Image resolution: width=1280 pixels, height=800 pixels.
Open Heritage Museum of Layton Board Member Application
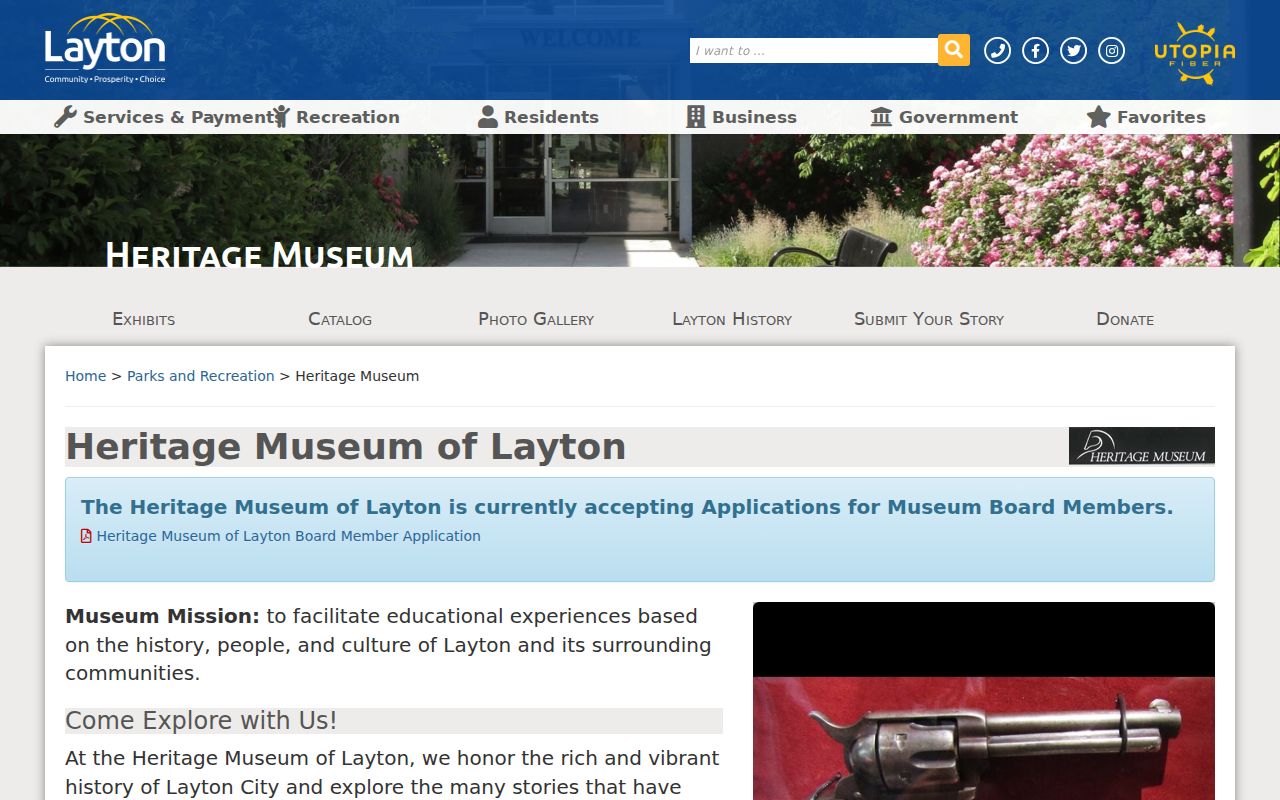pos(288,536)
